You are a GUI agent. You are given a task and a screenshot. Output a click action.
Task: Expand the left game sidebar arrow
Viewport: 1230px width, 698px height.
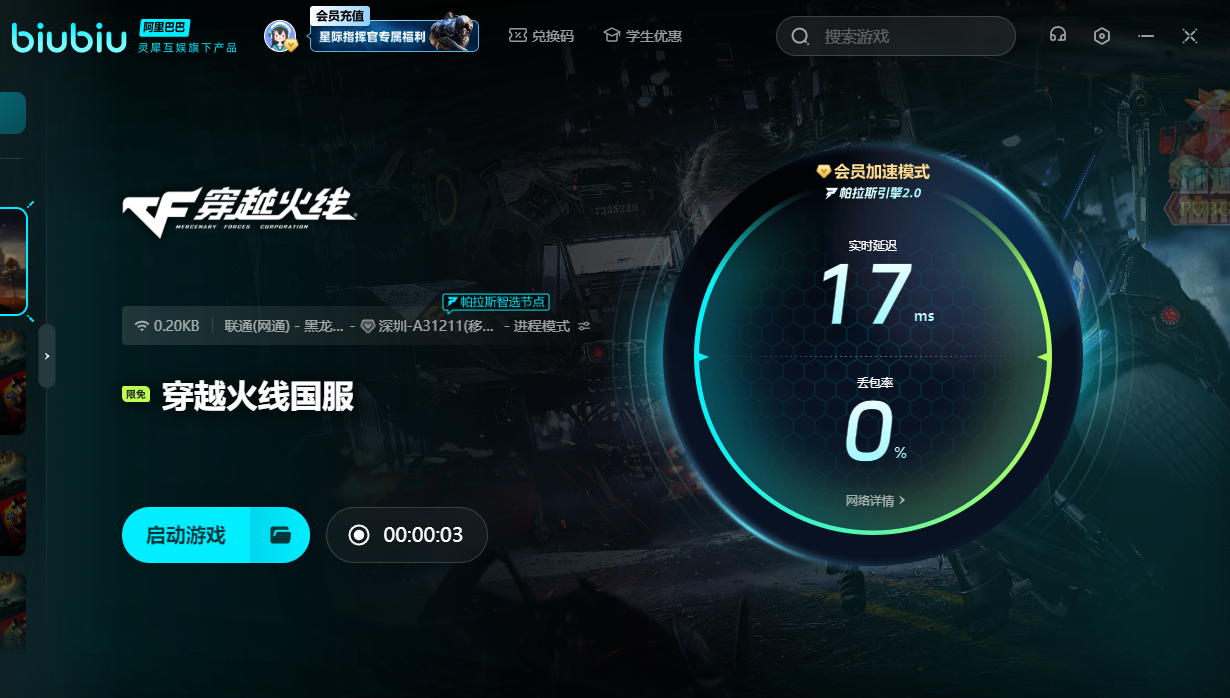[x=47, y=356]
